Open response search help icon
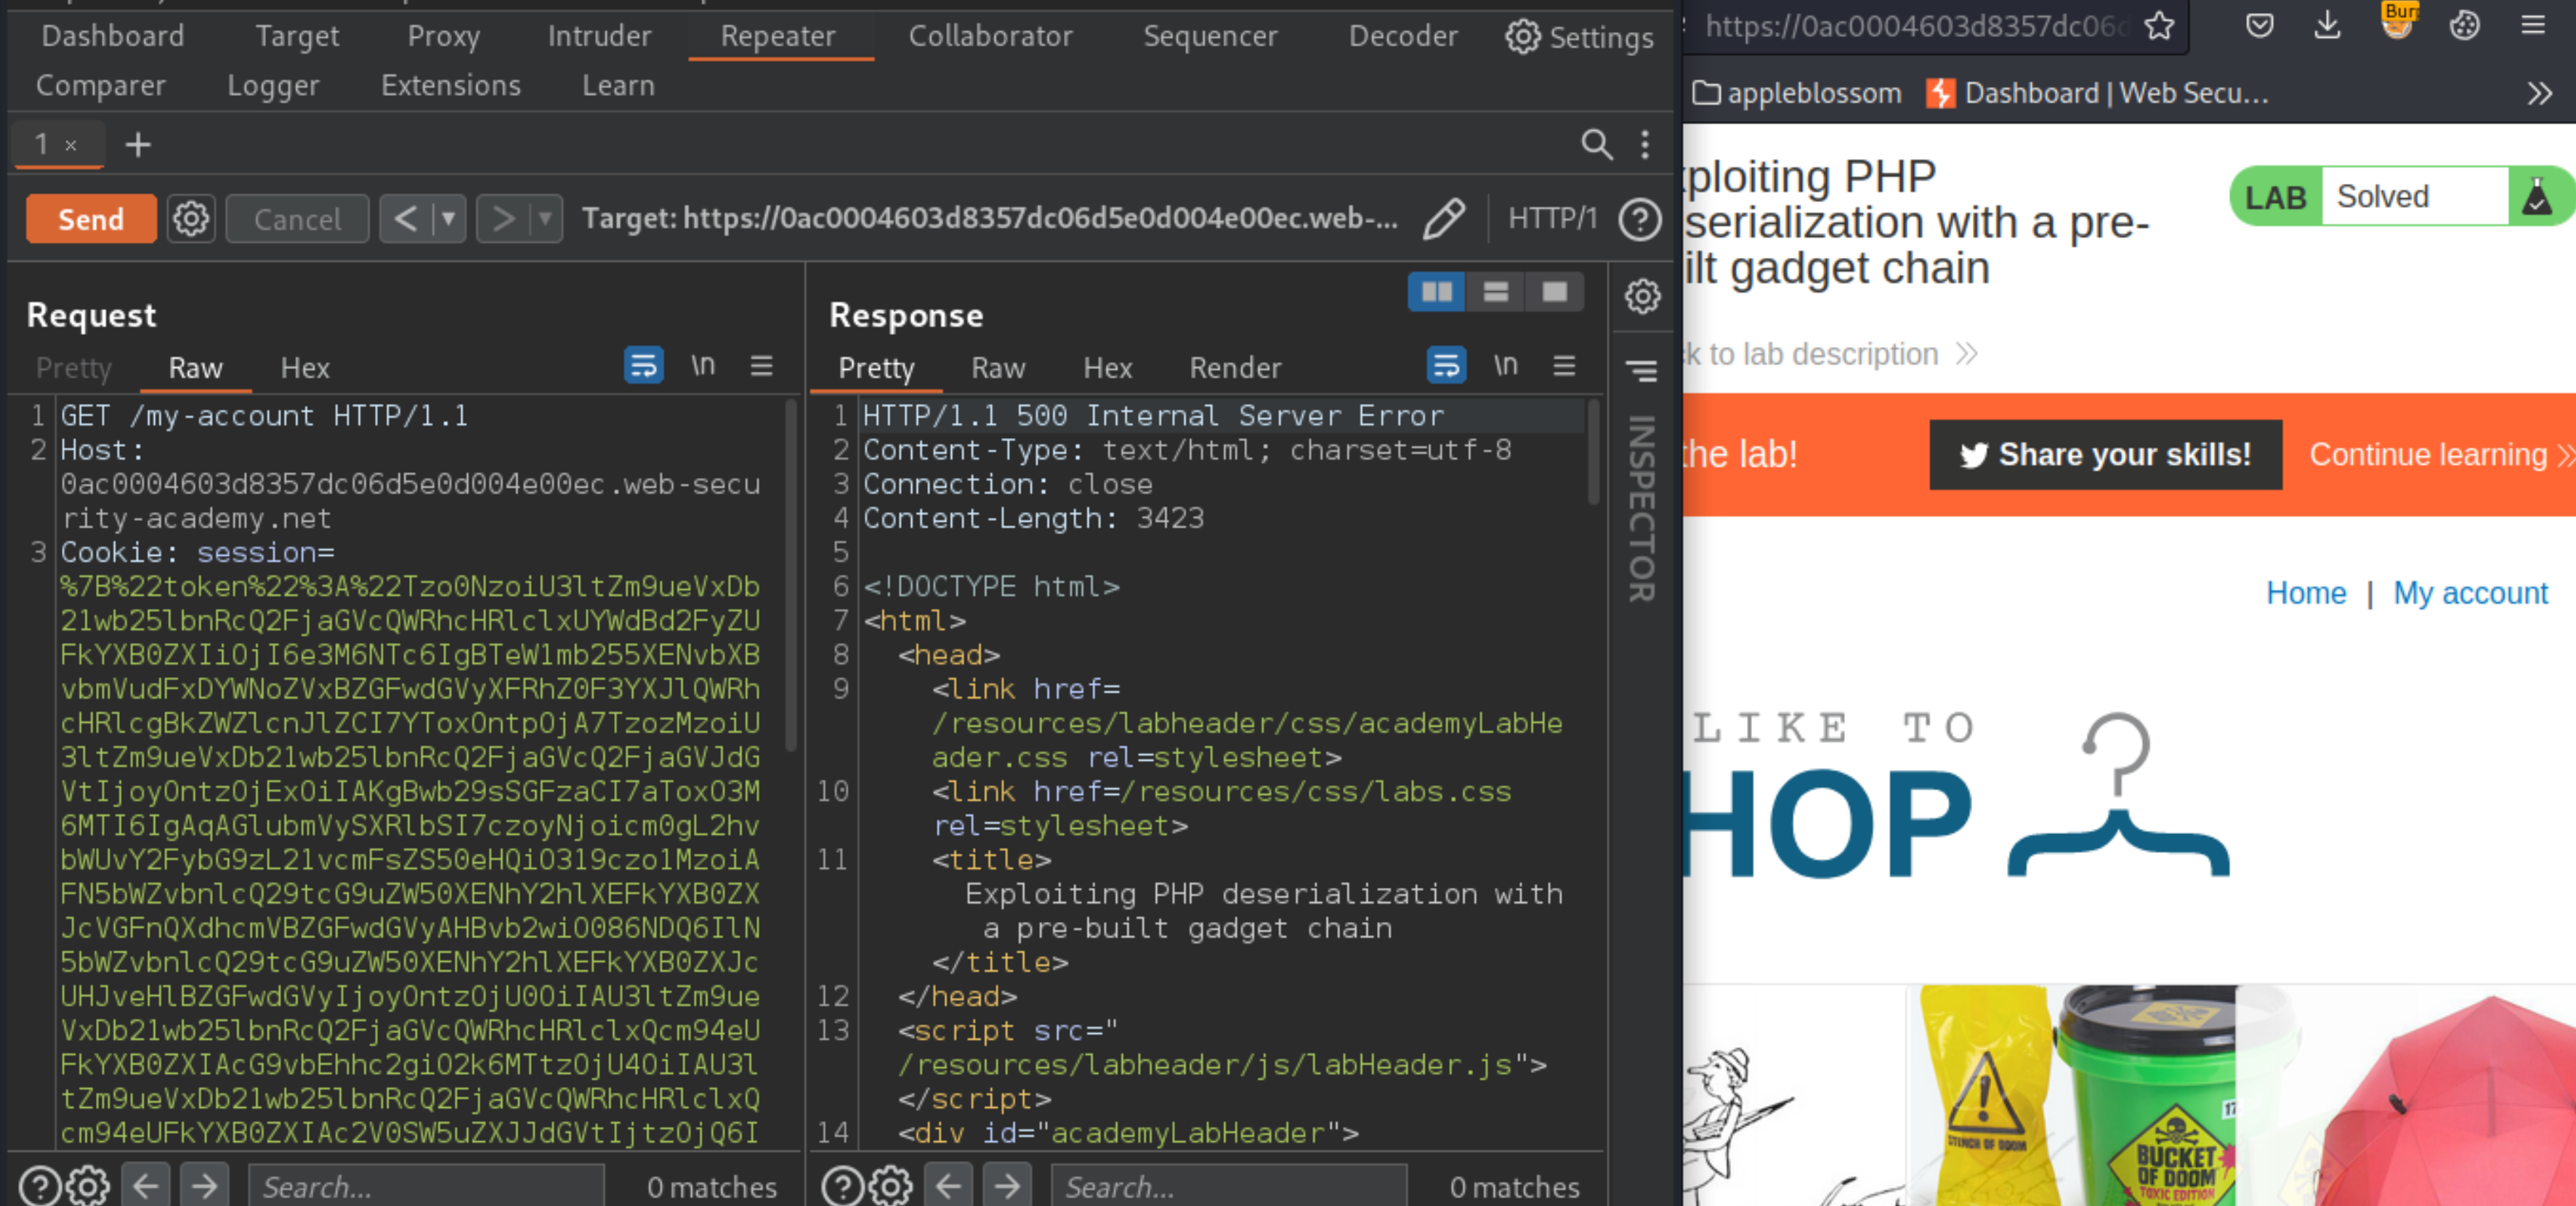This screenshot has width=2576, height=1206. tap(842, 1186)
